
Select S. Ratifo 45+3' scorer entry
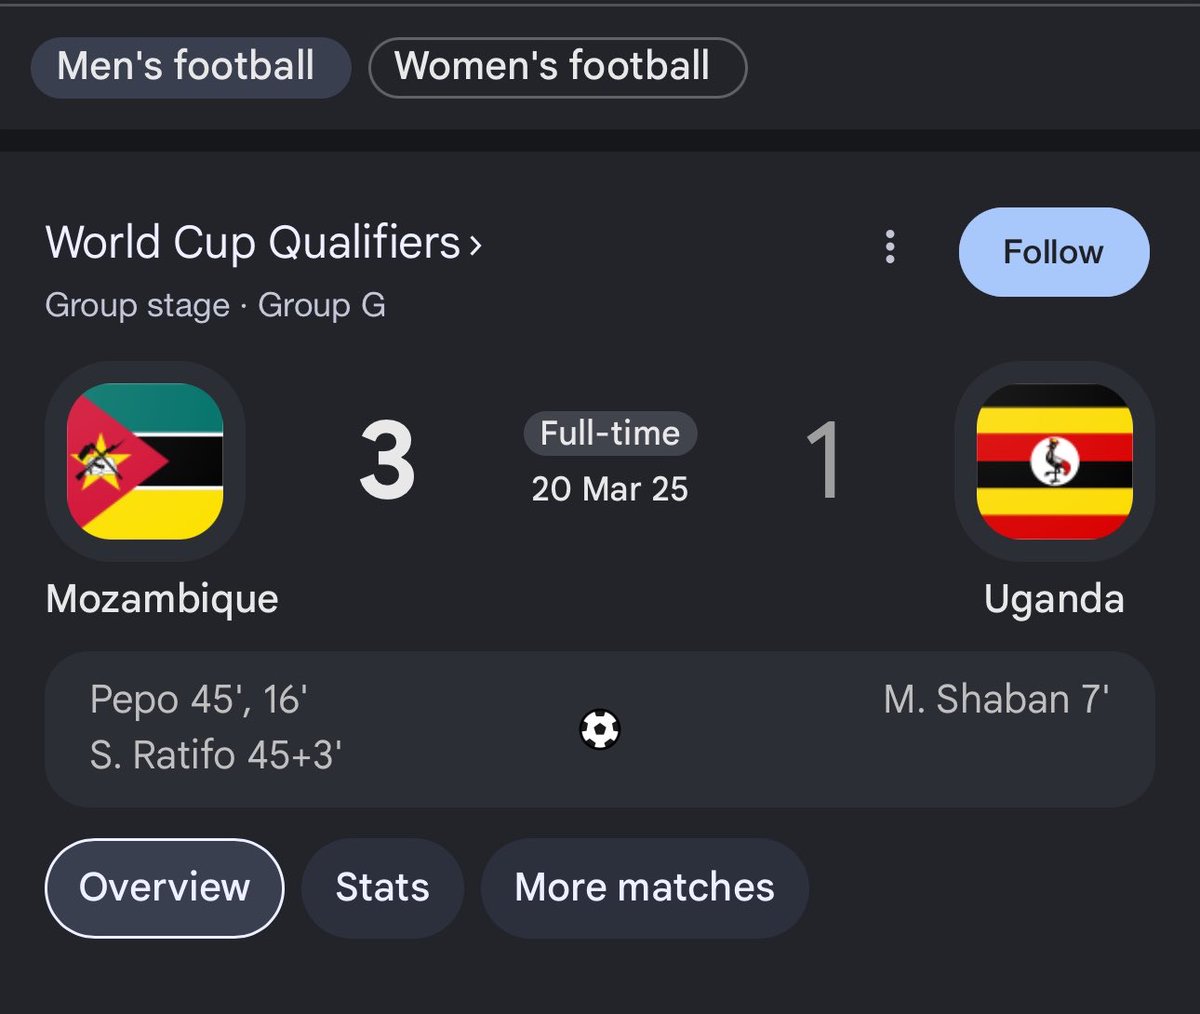point(216,755)
